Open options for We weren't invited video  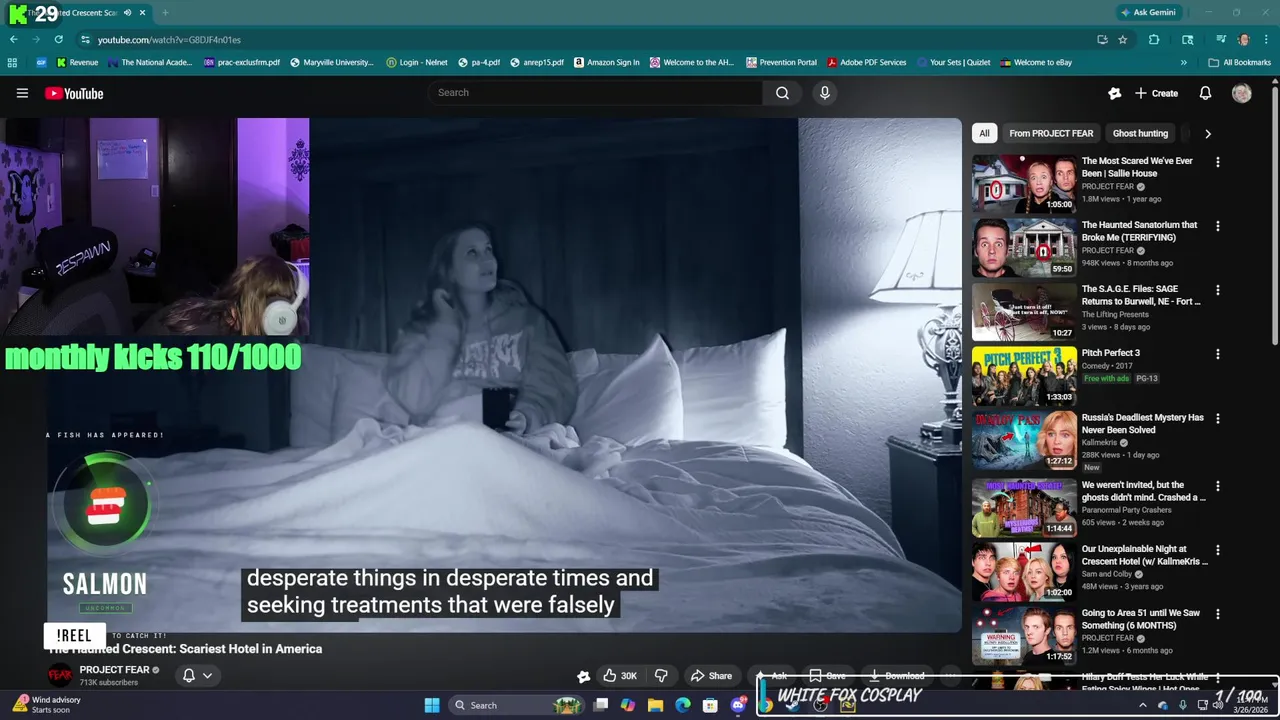[1217, 486]
